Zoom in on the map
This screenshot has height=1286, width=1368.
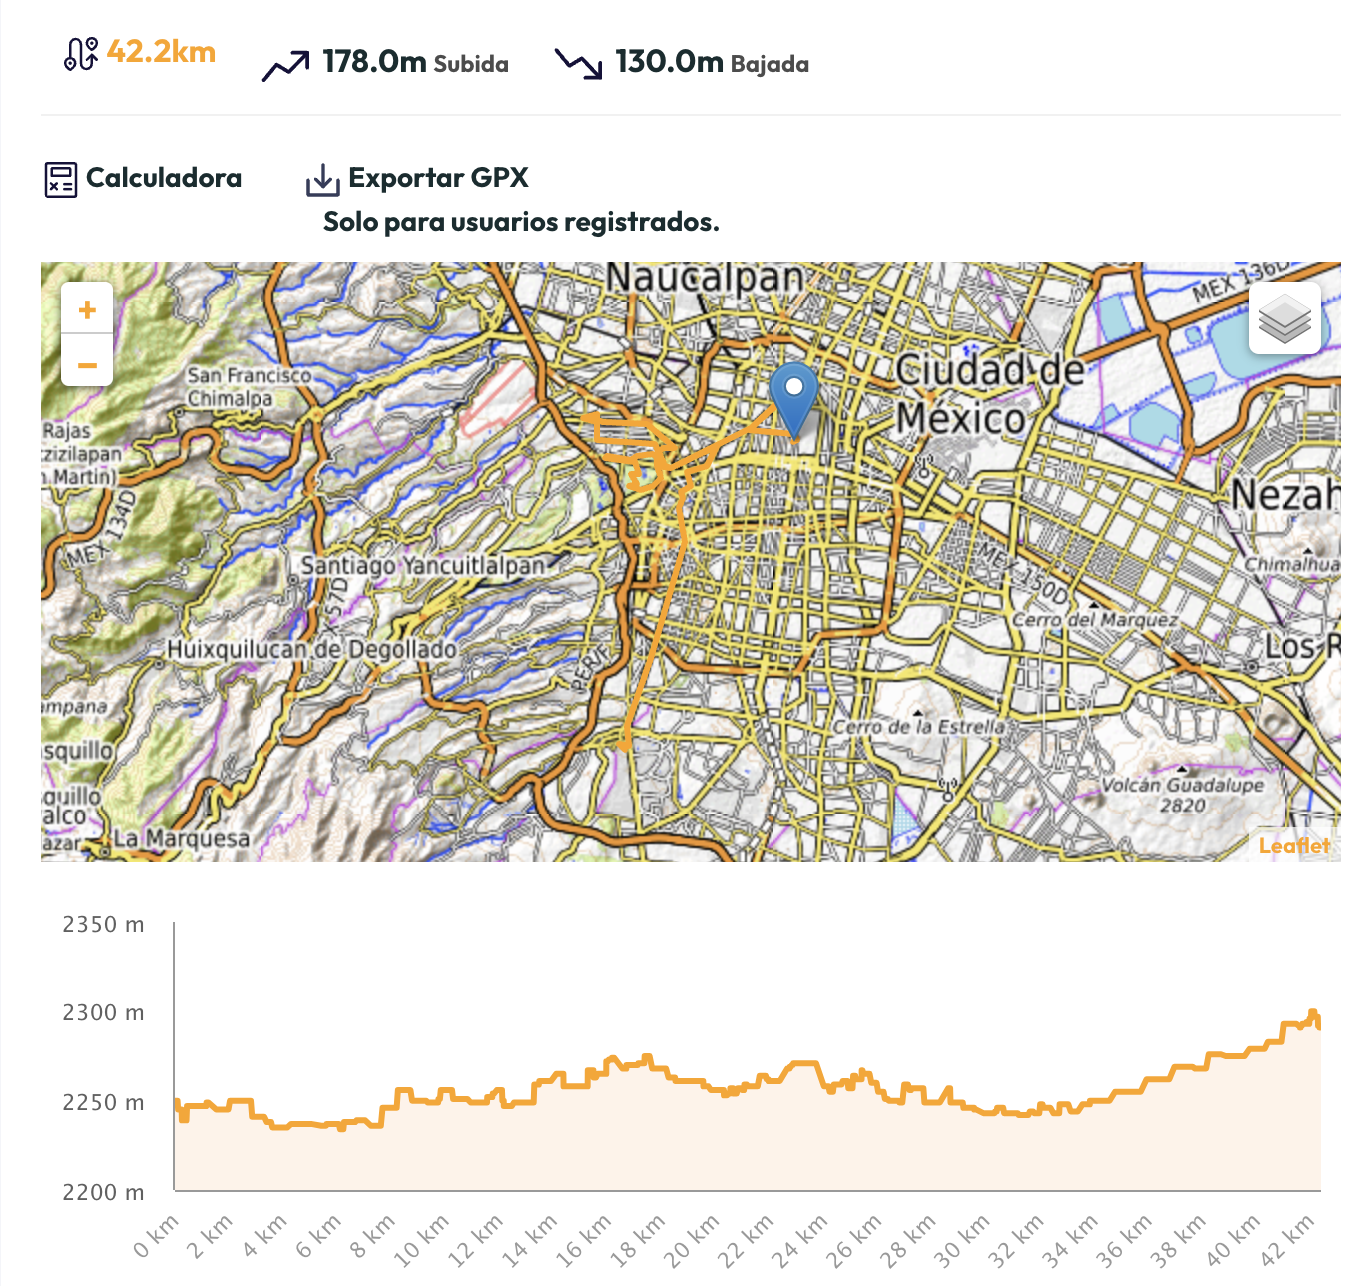[87, 310]
